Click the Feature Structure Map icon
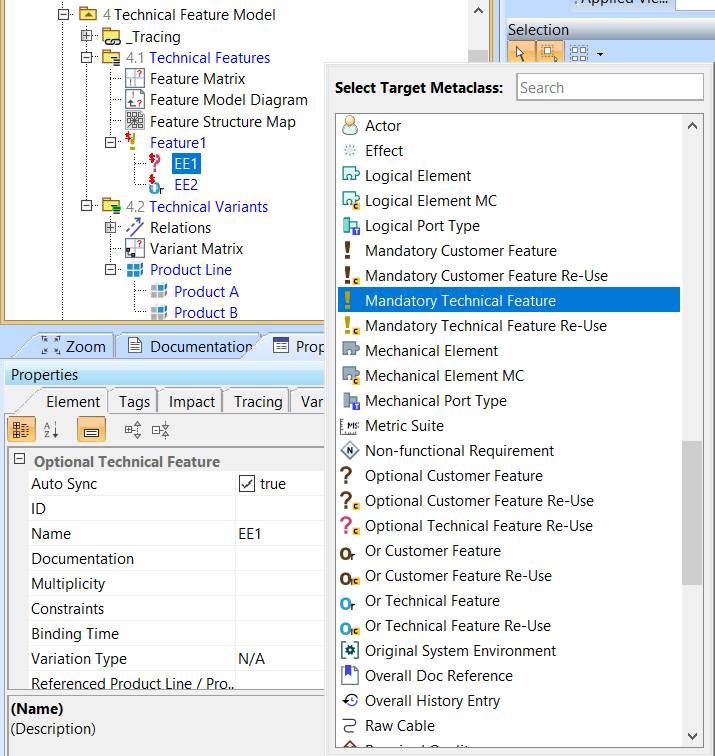The image size is (715, 756). (135, 122)
